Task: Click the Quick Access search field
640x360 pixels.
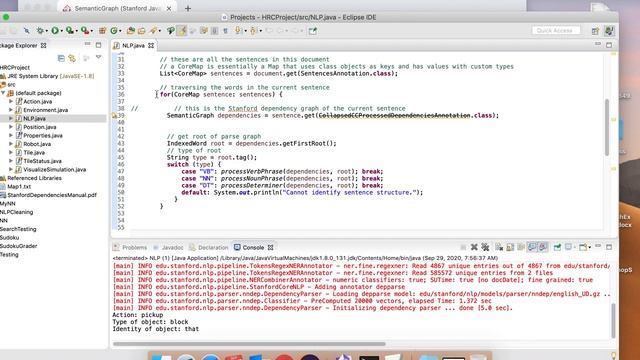Action: coord(556,31)
